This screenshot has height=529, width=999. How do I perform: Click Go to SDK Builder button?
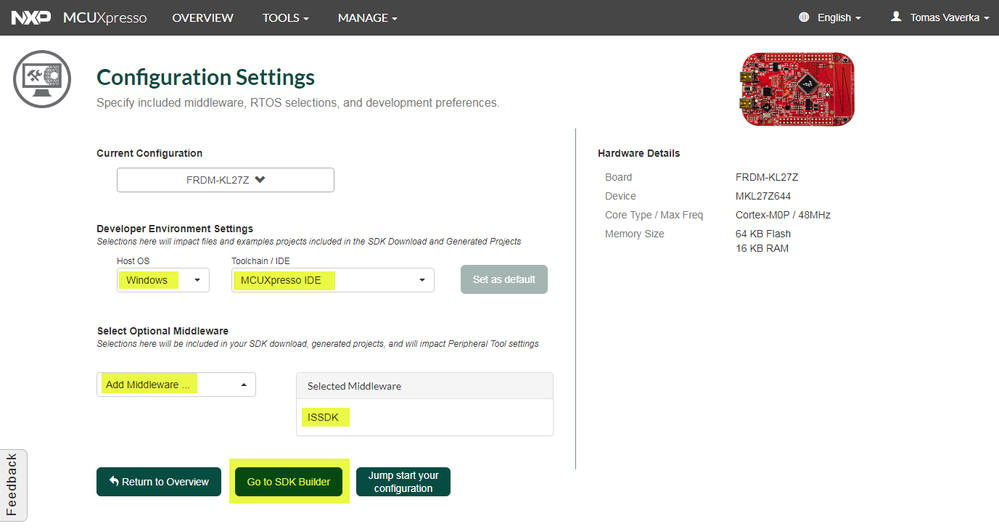[289, 482]
